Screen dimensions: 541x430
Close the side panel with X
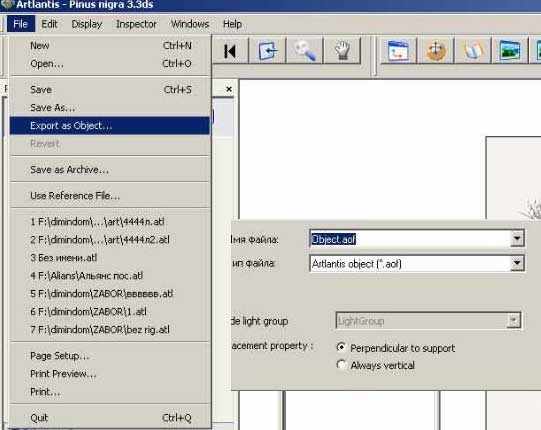click(x=229, y=89)
